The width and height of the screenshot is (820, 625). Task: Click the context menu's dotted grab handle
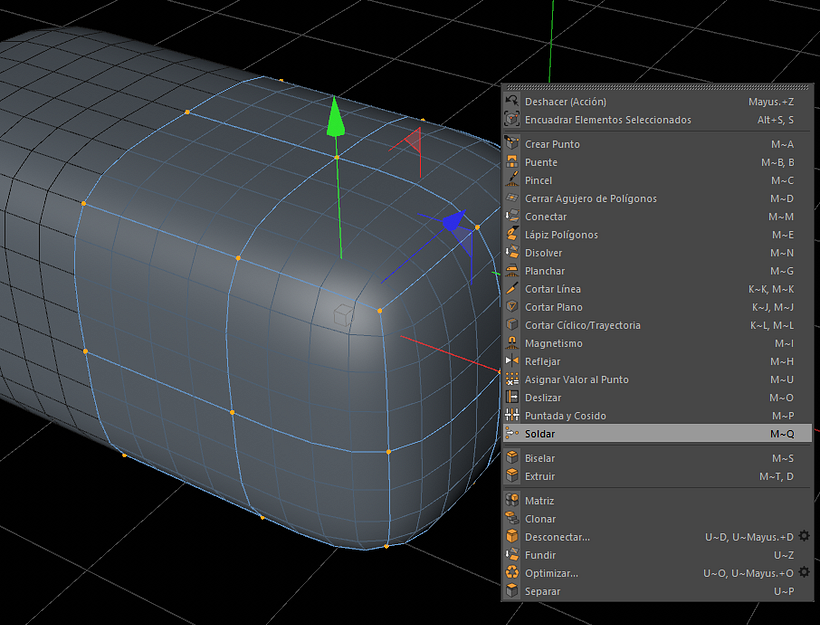657,87
